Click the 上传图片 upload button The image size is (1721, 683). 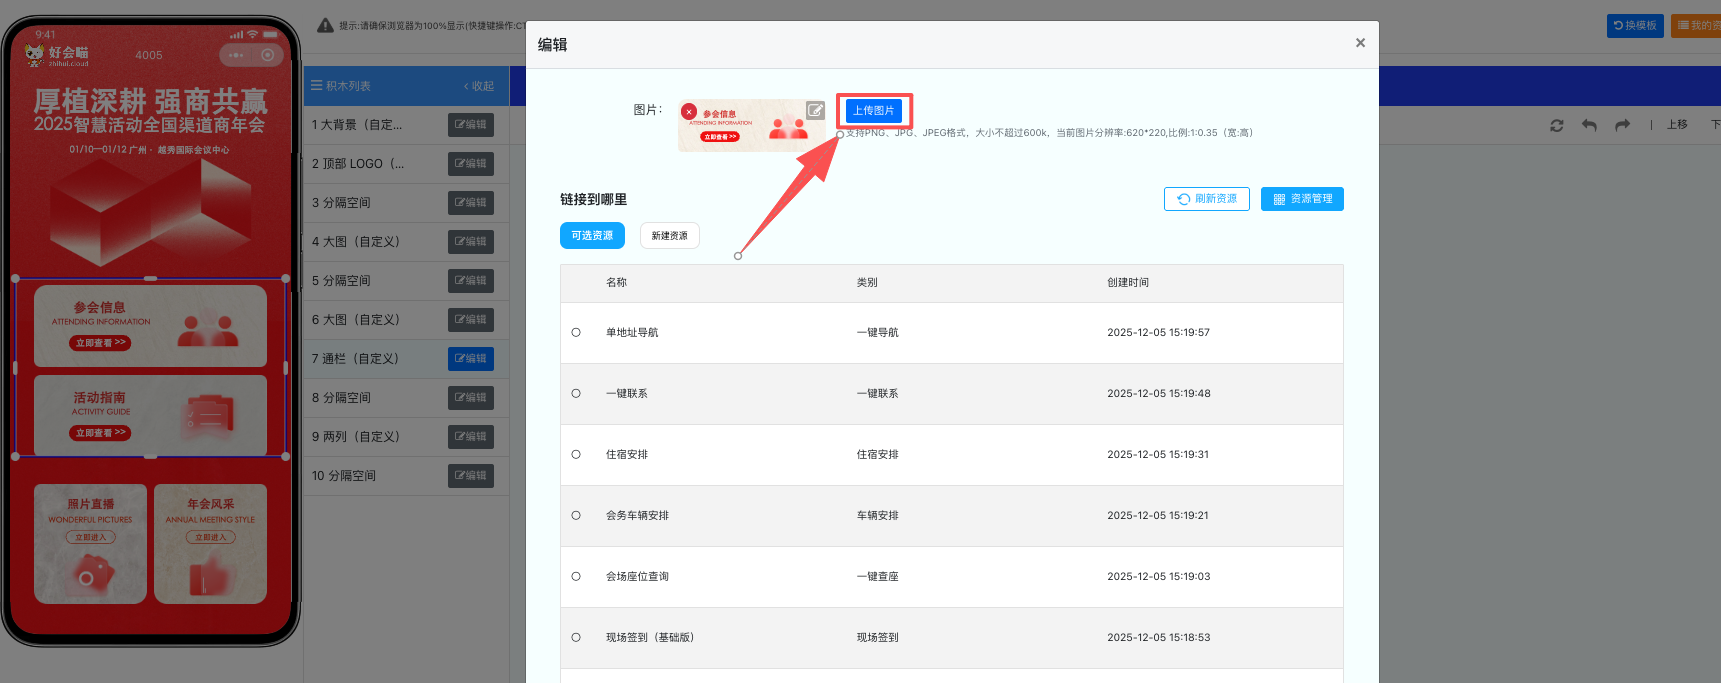click(x=873, y=111)
